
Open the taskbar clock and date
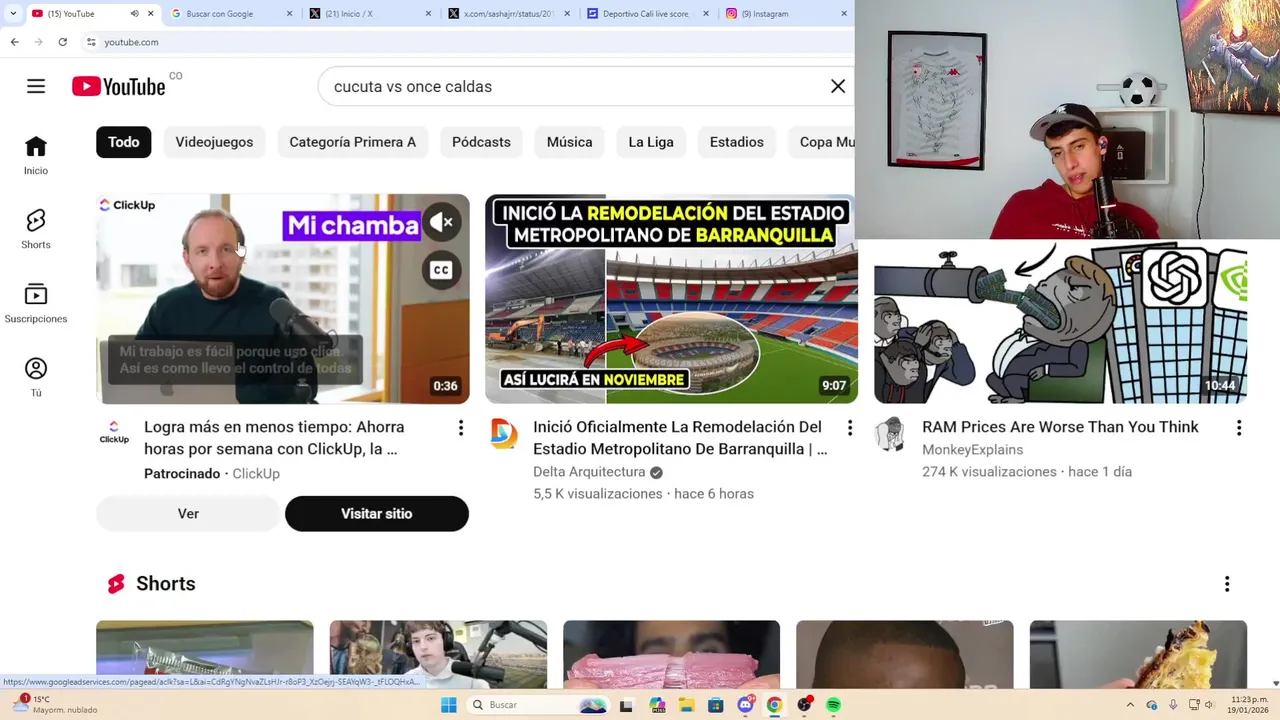point(1249,705)
